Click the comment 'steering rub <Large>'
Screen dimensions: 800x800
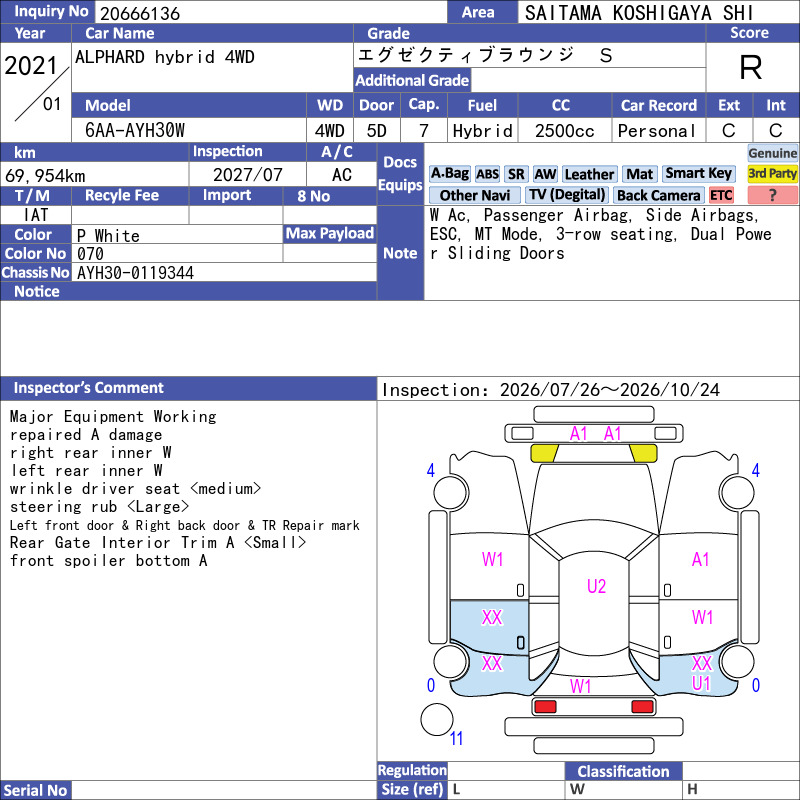click(99, 507)
